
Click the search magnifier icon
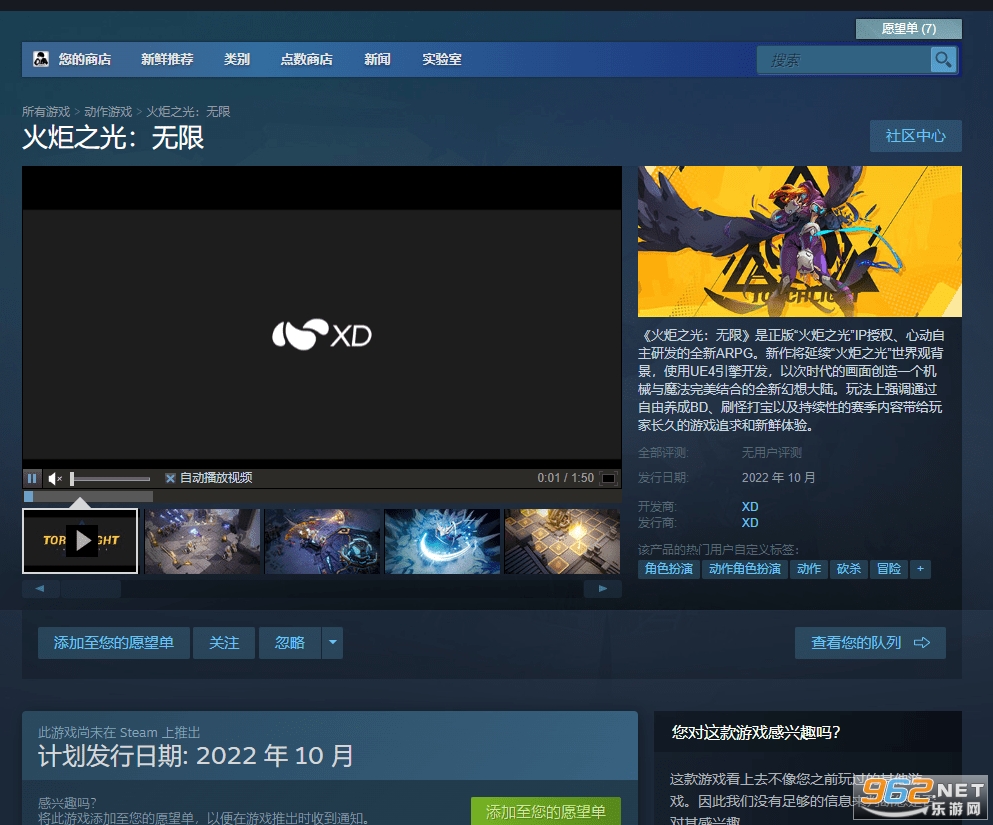[x=941, y=59]
